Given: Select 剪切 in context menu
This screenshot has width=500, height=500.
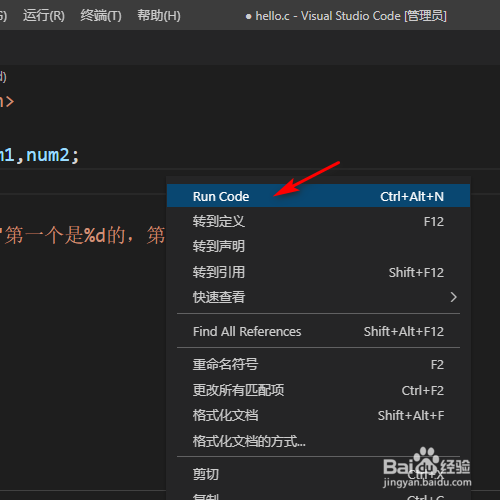Looking at the screenshot, I should tap(318, 474).
